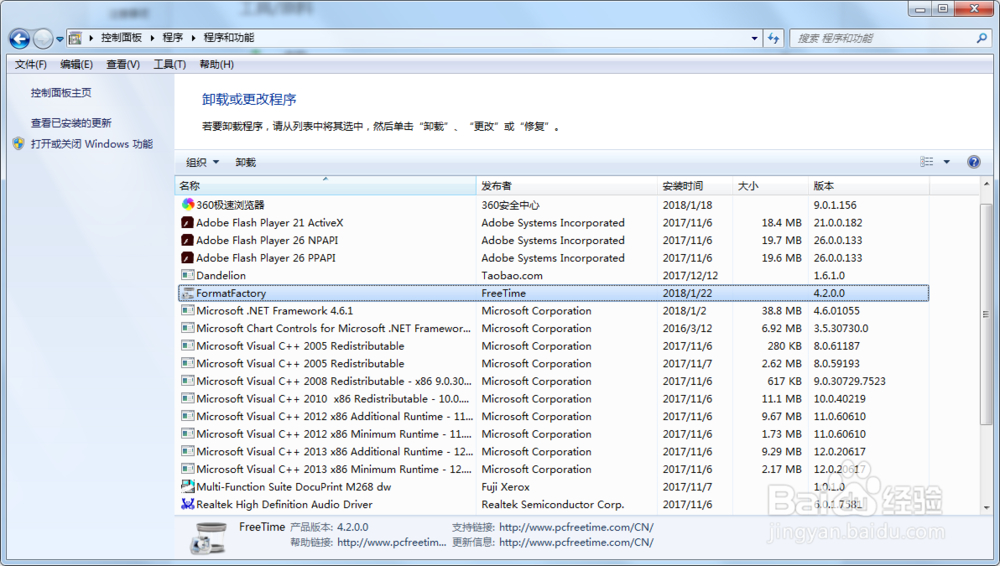Click icon of Visual C++ 2012 x86 Minimum Runtime

(188, 433)
